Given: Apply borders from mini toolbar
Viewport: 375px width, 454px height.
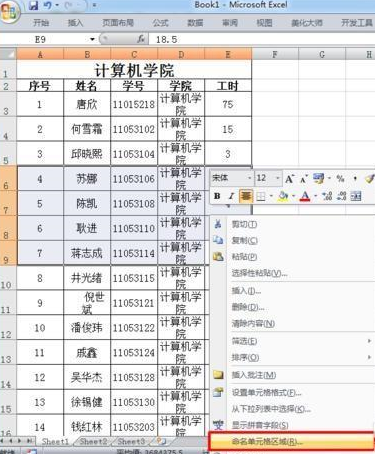Looking at the screenshot, I should point(261,196).
